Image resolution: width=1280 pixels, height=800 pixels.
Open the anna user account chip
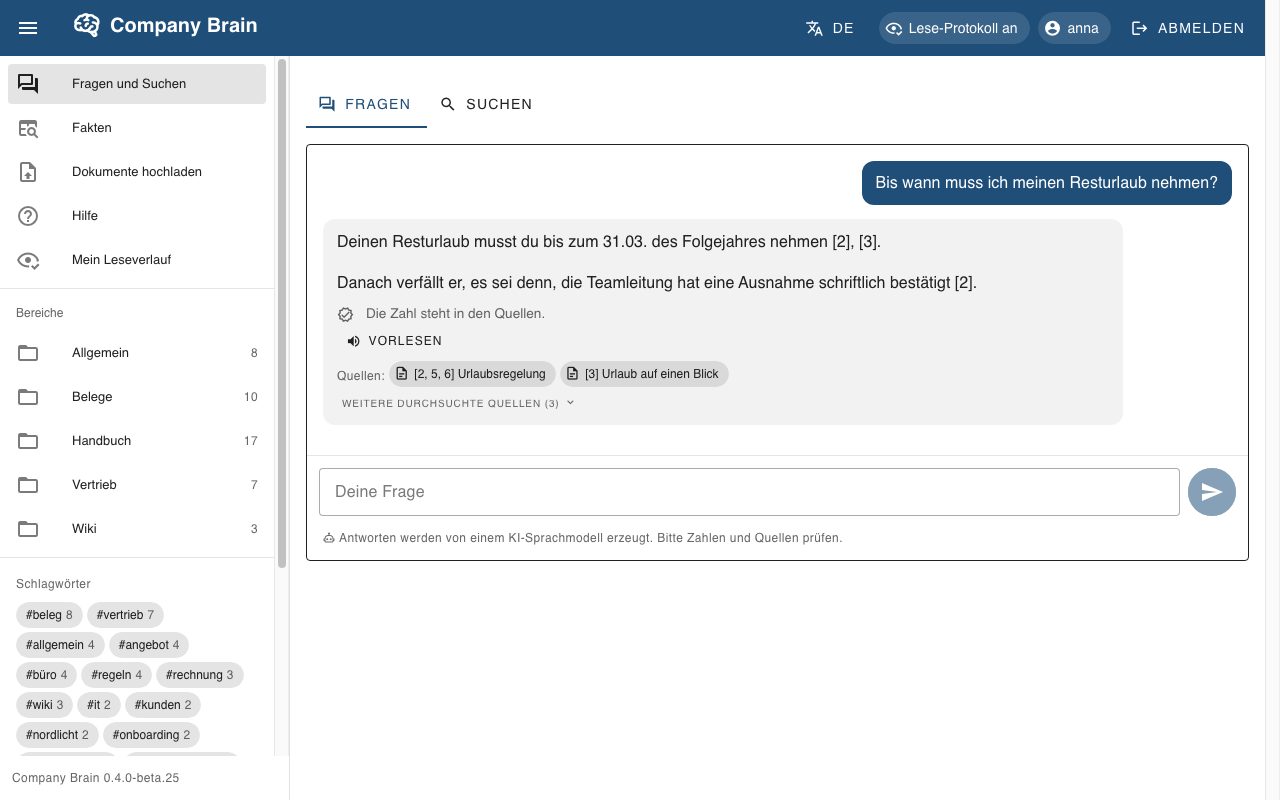coord(1074,28)
